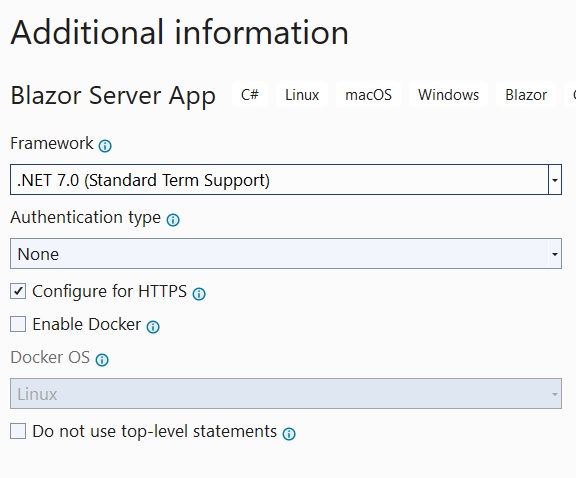
Task: Open the Framework dropdown arrow
Action: point(555,180)
